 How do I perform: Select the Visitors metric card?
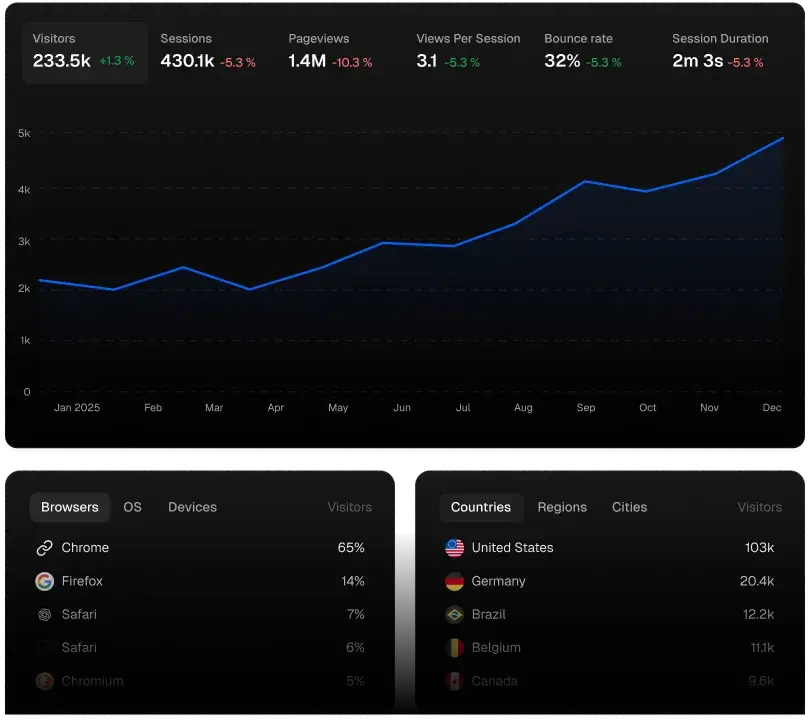(84, 52)
